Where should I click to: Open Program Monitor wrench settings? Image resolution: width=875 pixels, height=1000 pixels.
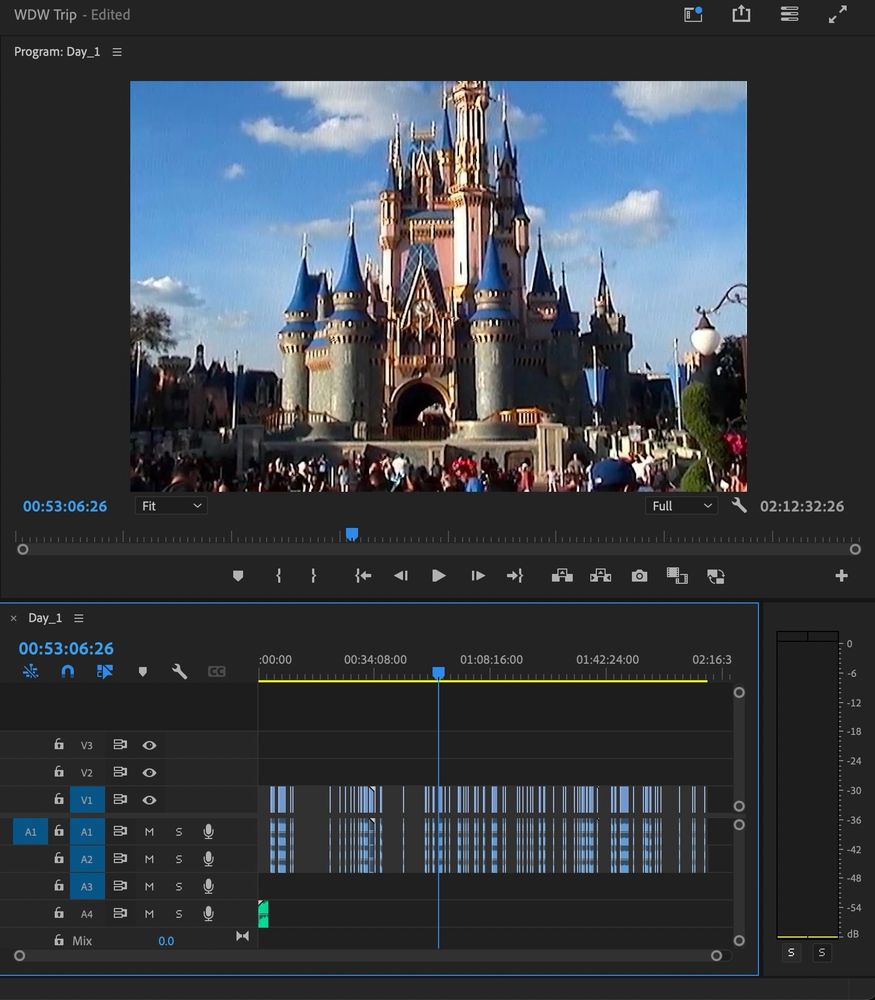tap(739, 506)
